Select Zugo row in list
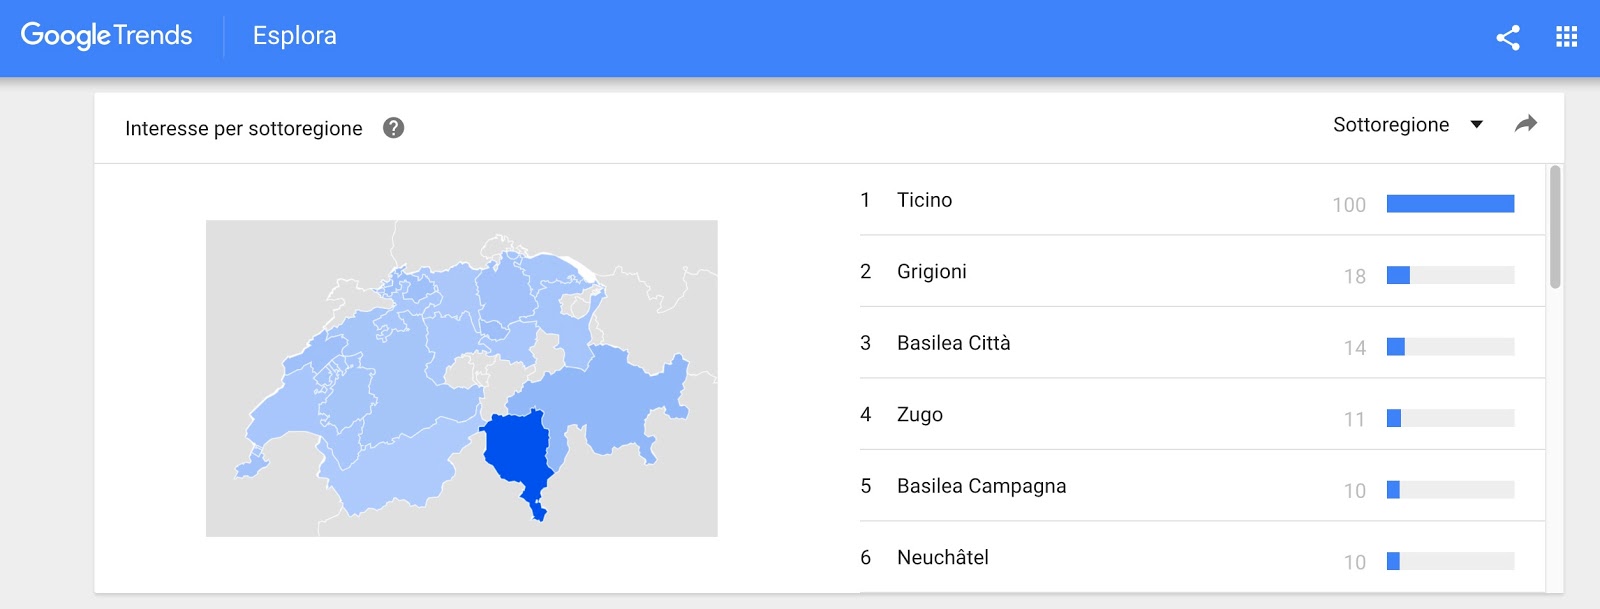This screenshot has height=609, width=1600. [1202, 414]
